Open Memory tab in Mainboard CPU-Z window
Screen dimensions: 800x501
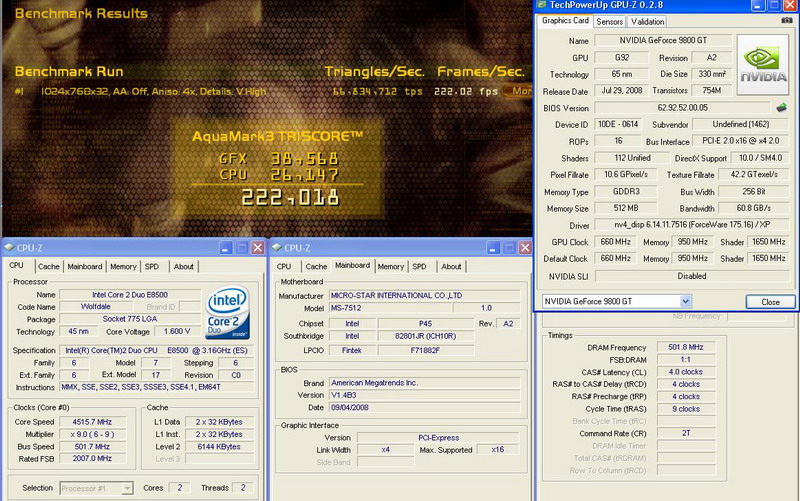pos(391,266)
